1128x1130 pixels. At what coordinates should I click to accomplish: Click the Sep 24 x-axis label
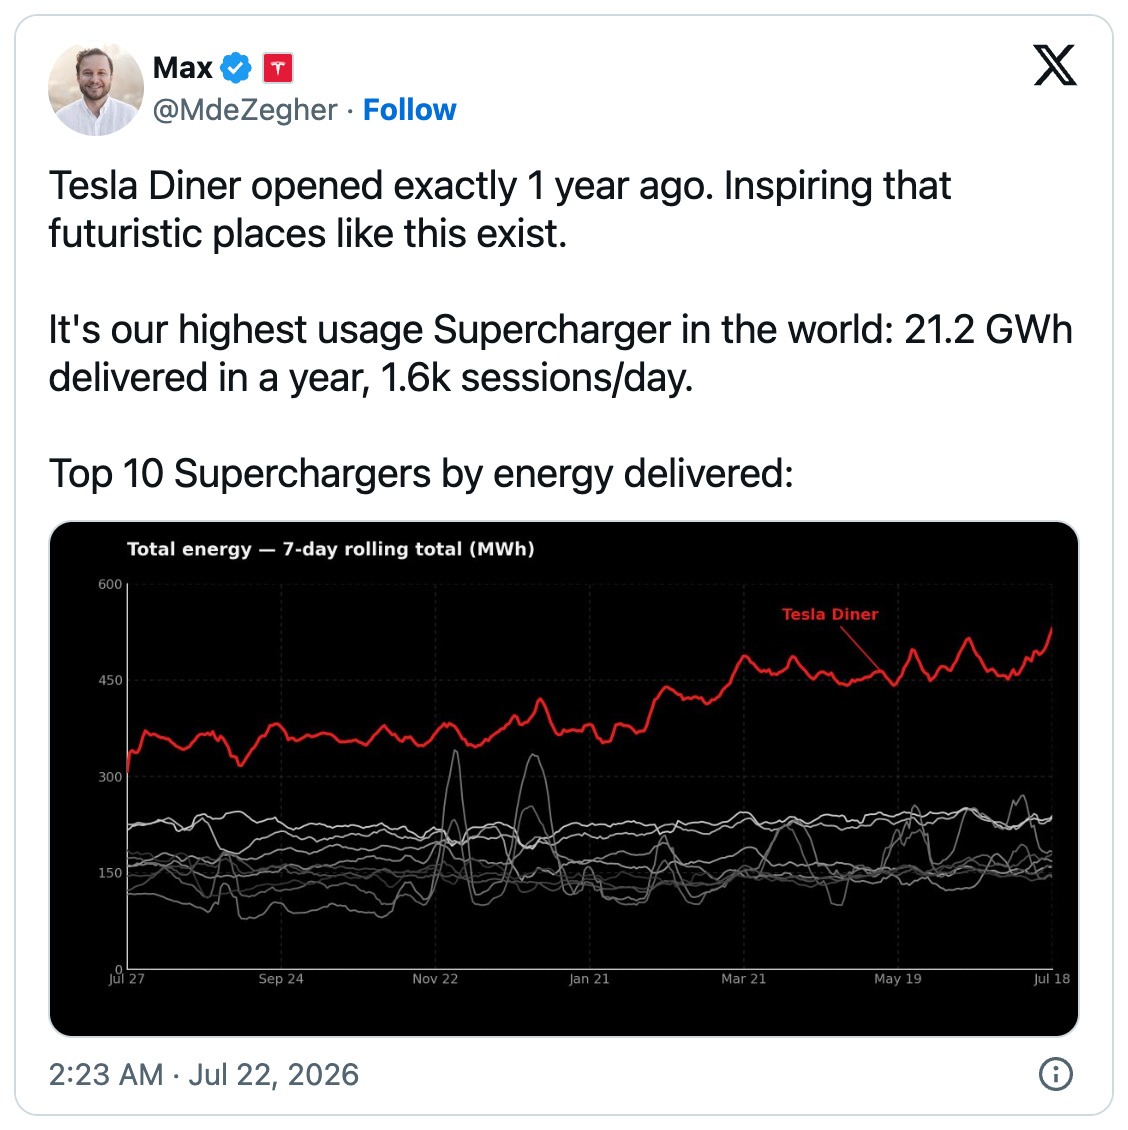(281, 979)
